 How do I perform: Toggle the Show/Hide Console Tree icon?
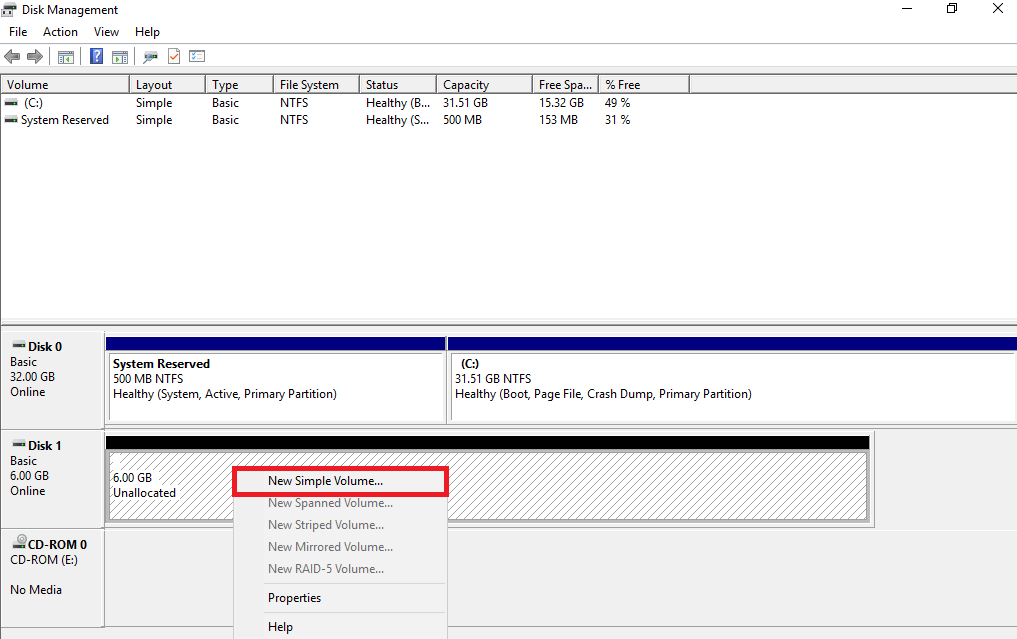66,57
